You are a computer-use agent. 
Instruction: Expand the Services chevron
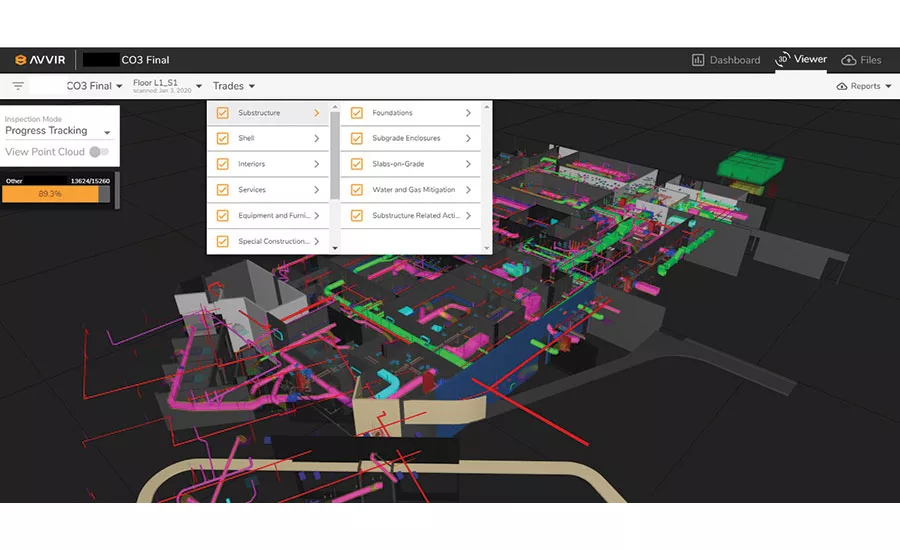point(316,190)
